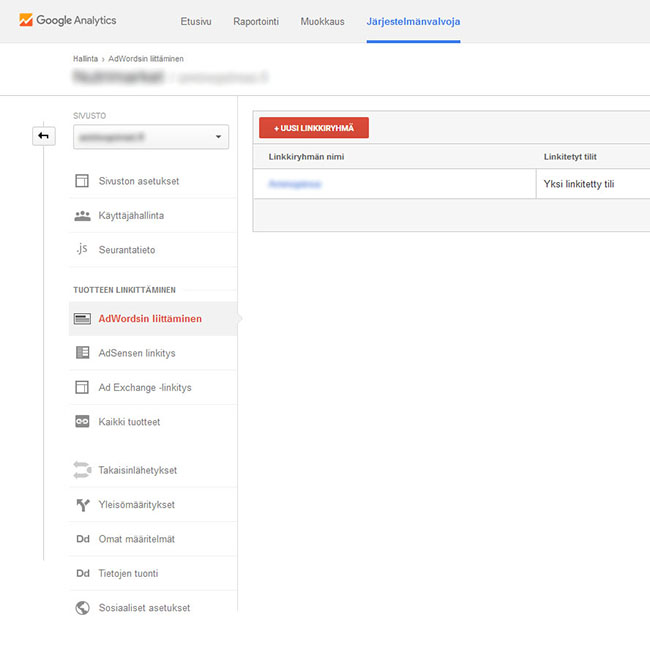
Task: Open the Sivusto property dropdown
Action: click(151, 137)
